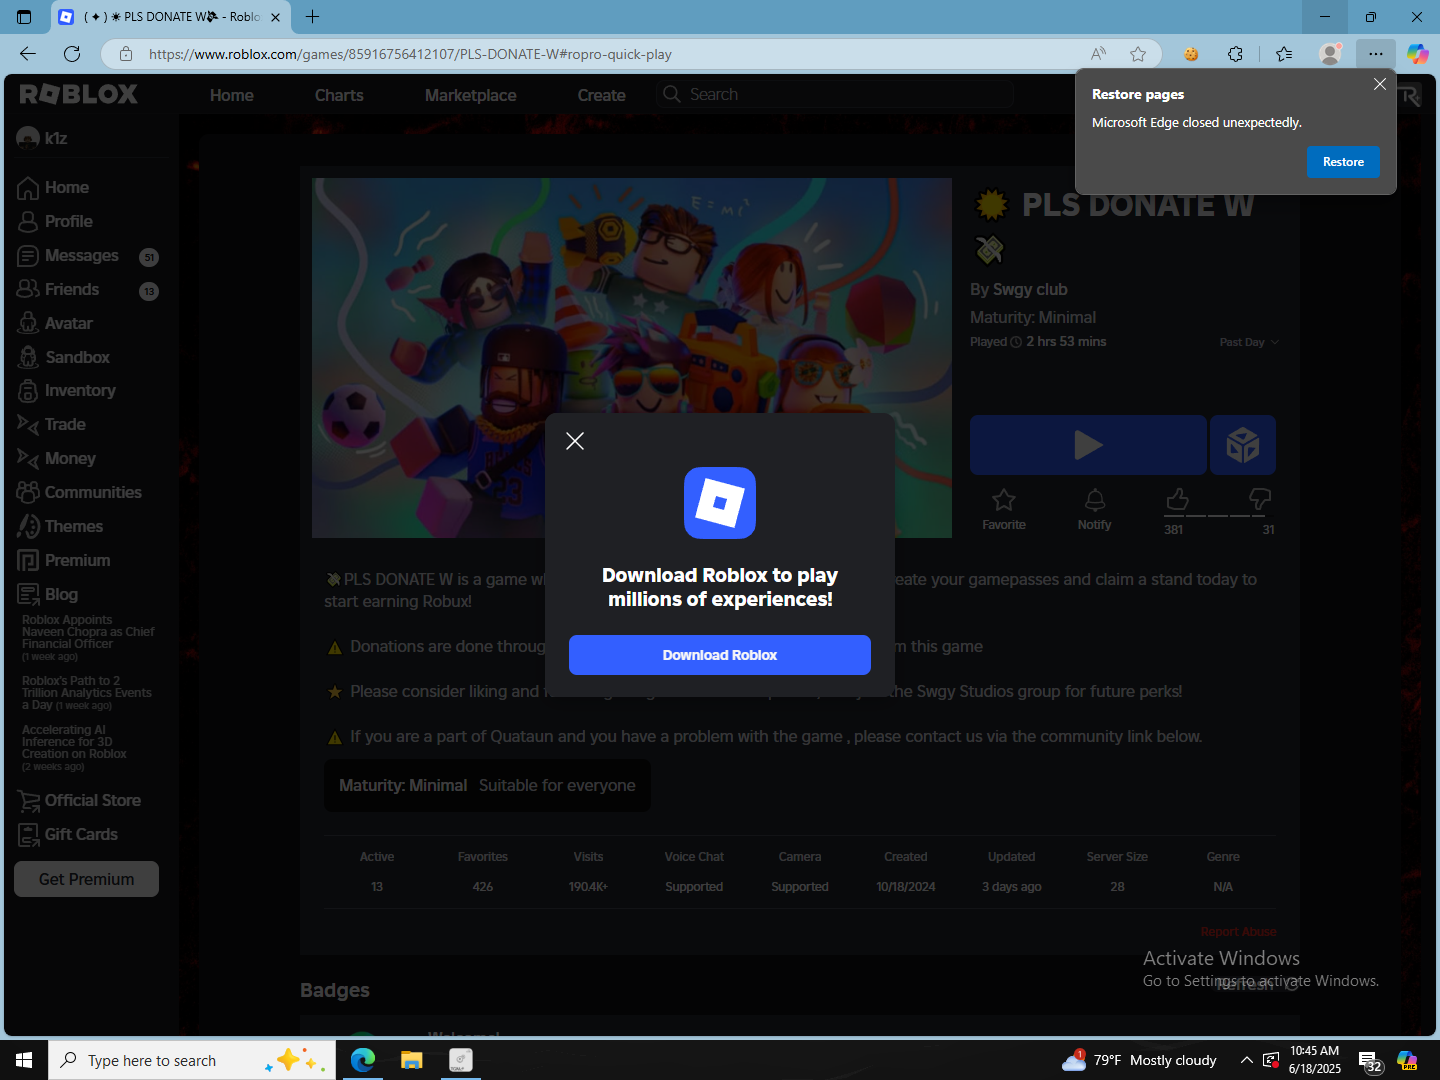The image size is (1440, 1080).
Task: Open Home from the left sidebar
Action: point(54,188)
